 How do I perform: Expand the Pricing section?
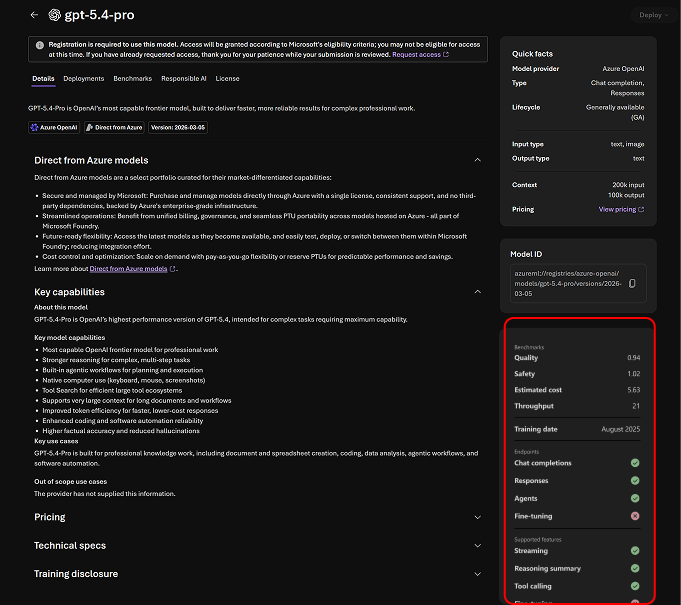(x=478, y=517)
